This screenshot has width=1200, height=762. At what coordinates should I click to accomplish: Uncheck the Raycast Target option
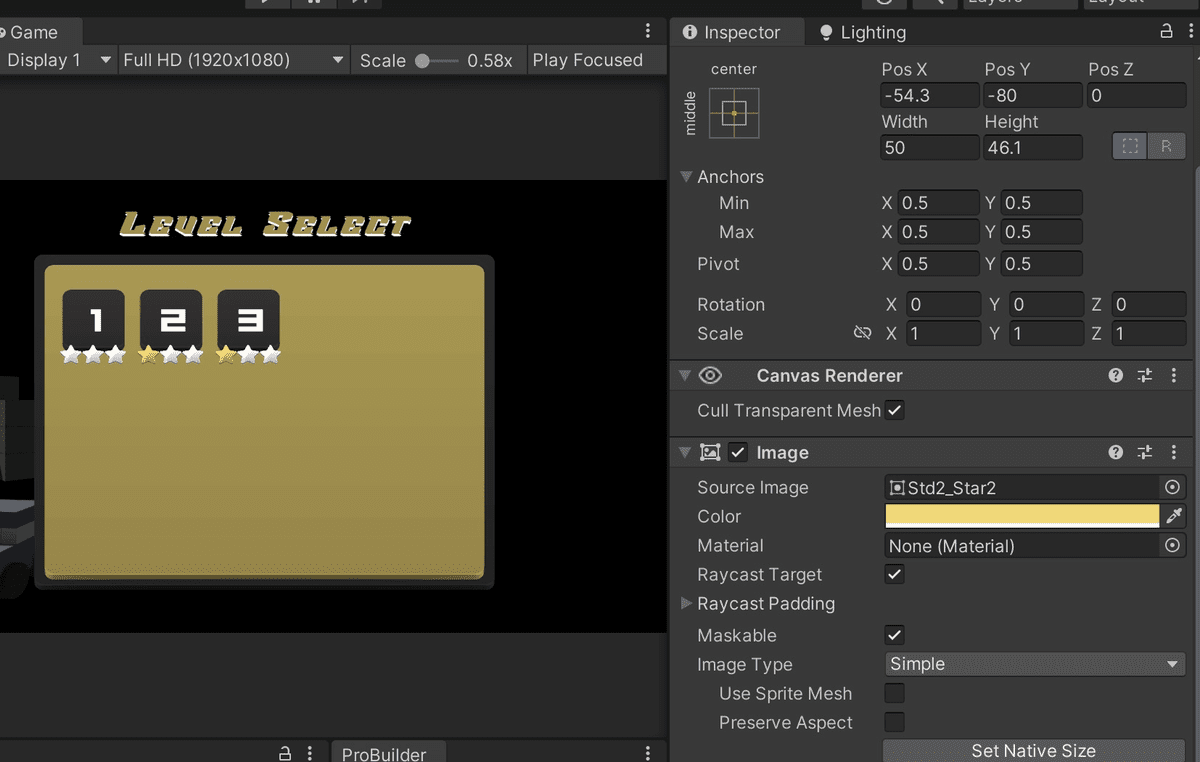(x=895, y=575)
